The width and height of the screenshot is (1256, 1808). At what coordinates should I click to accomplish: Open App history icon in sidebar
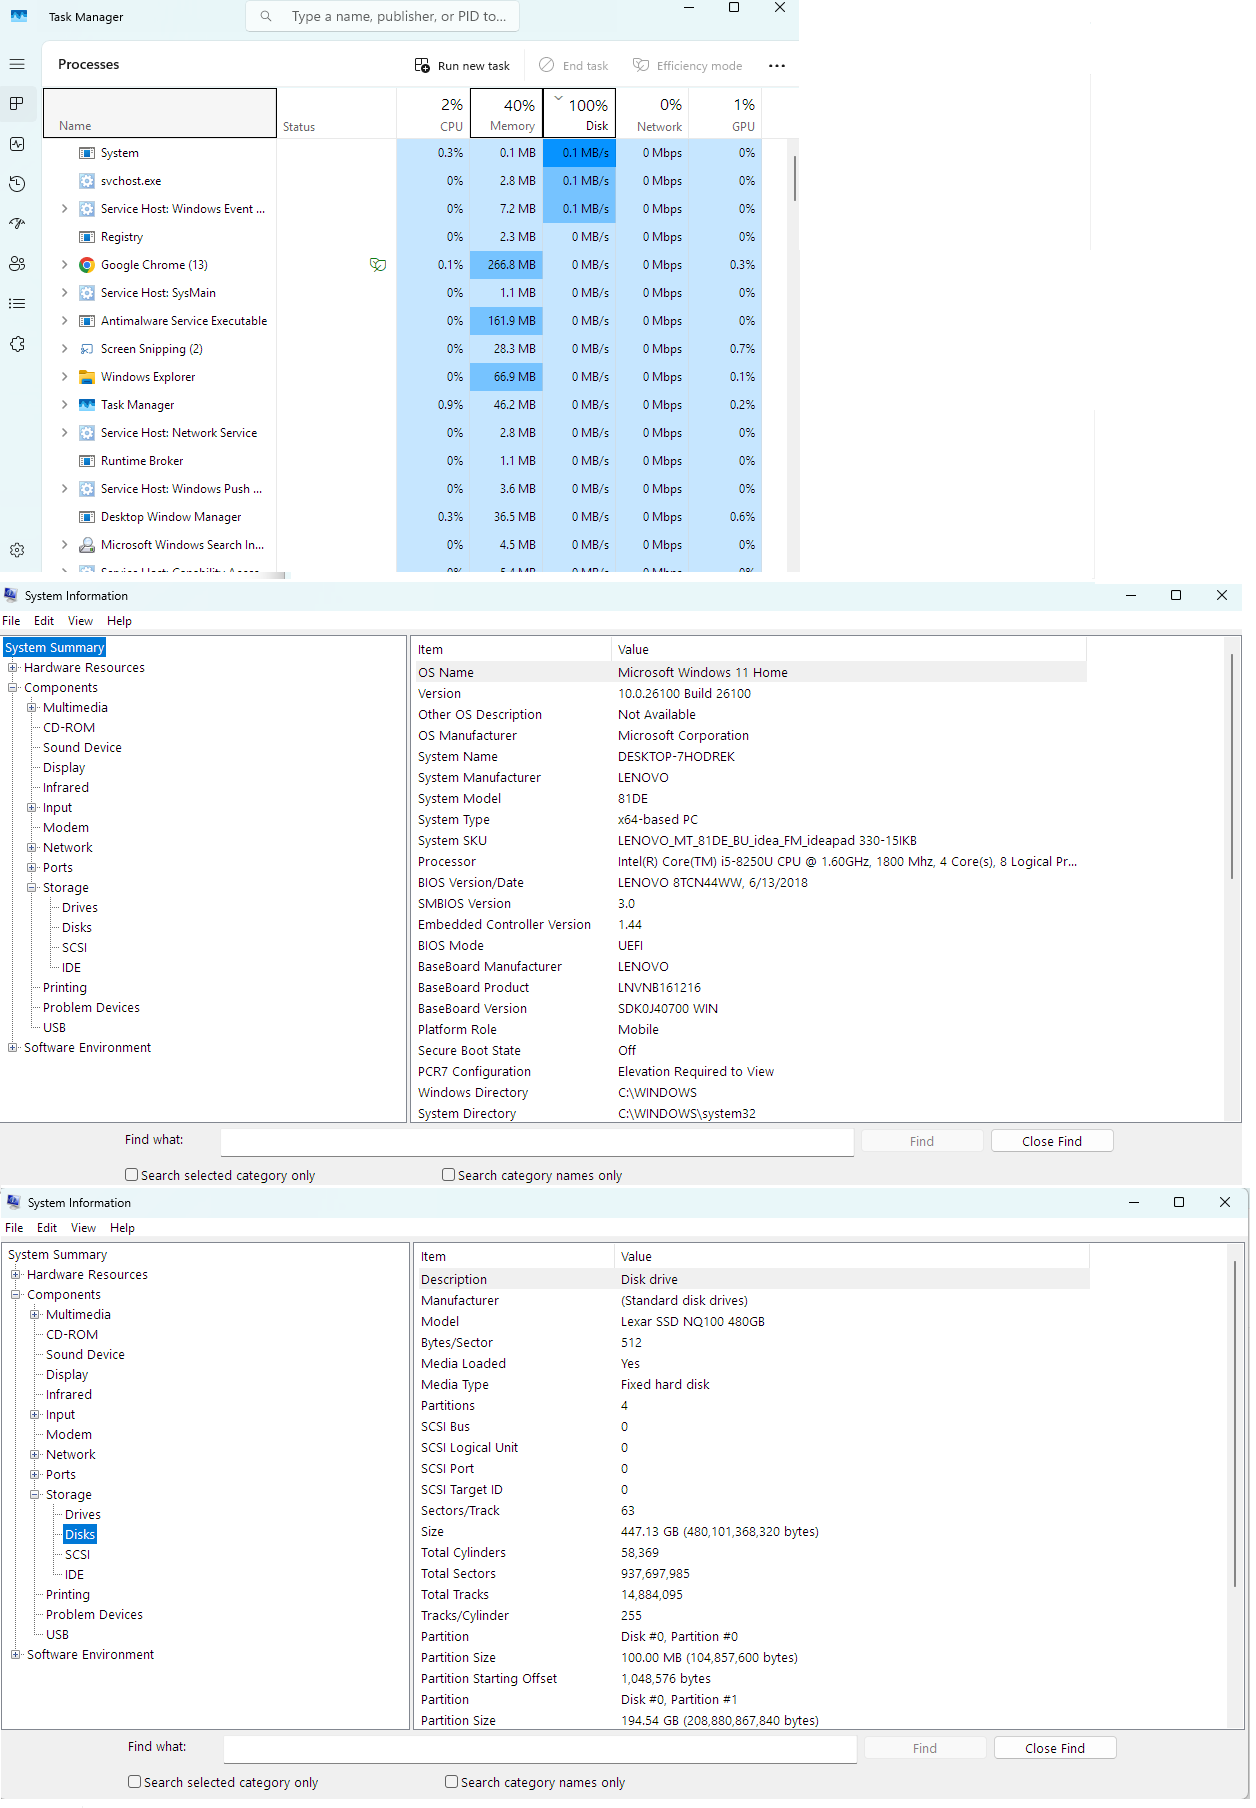coord(17,184)
